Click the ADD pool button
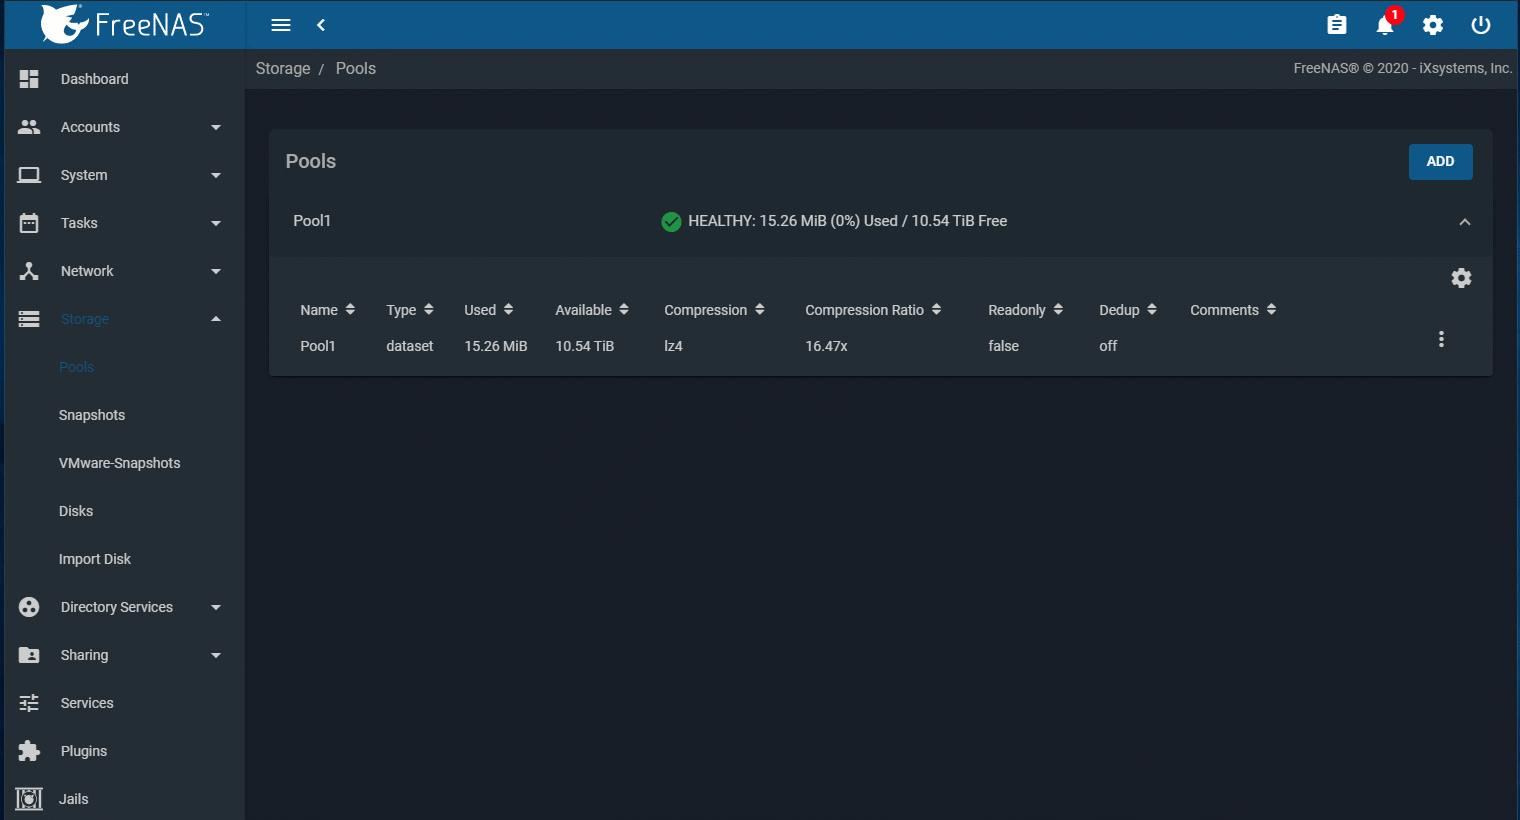The height and width of the screenshot is (820, 1520). pos(1440,161)
